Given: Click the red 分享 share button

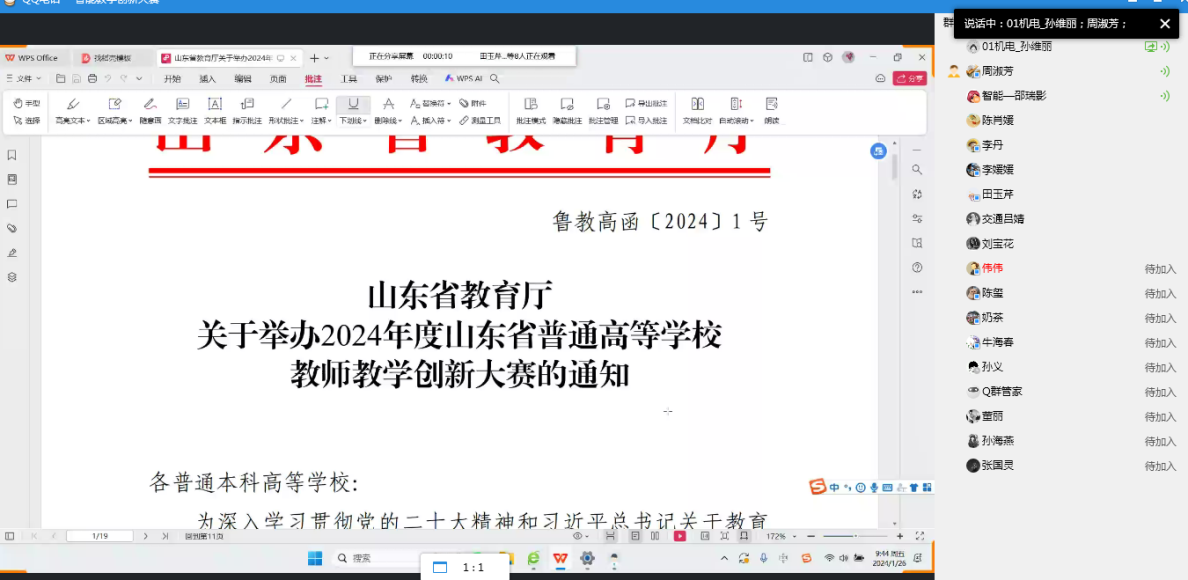Looking at the screenshot, I should pos(909,78).
